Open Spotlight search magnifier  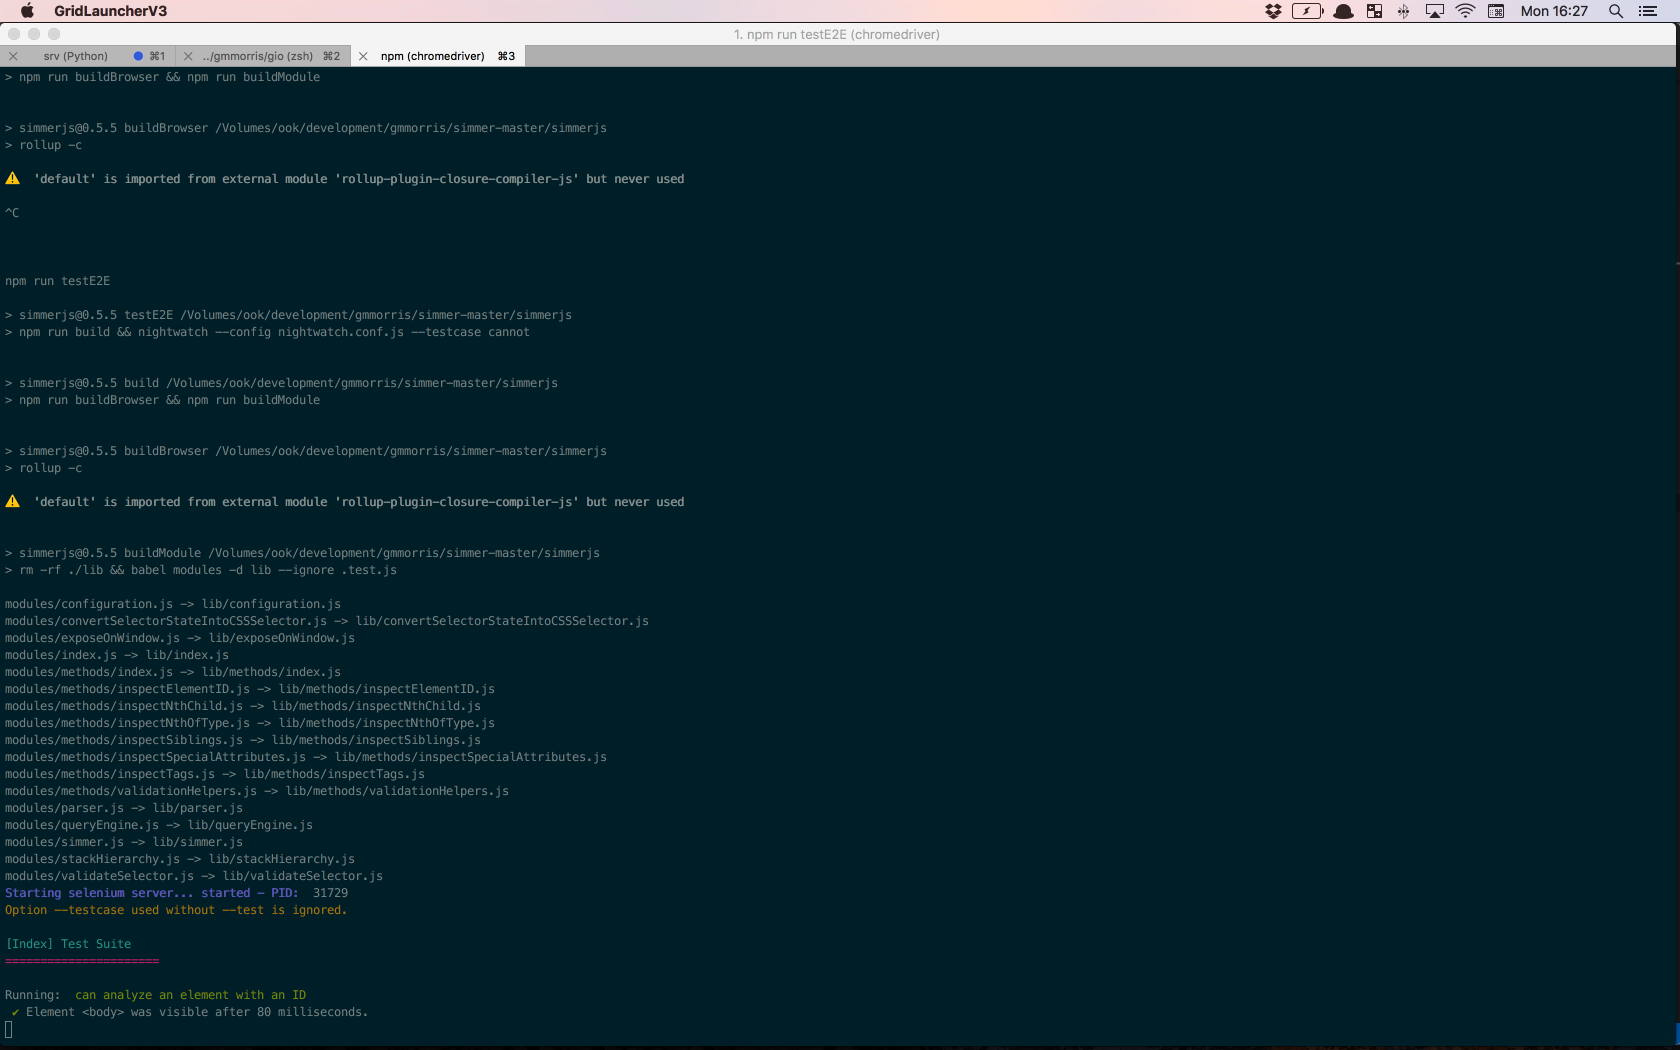(1616, 11)
